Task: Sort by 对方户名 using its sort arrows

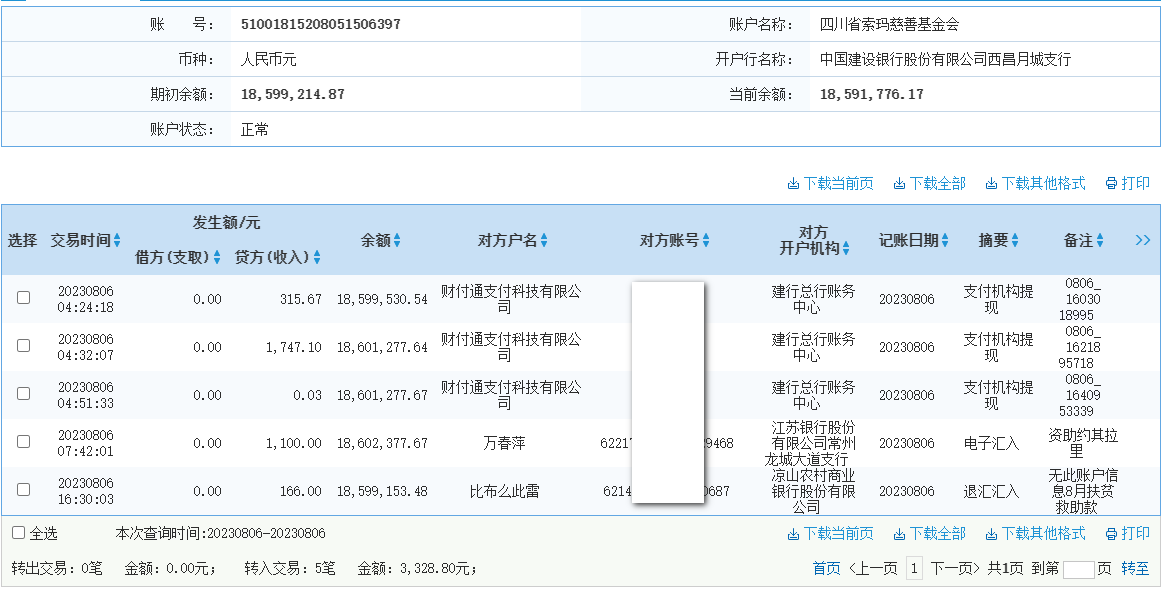Action: [x=544, y=241]
